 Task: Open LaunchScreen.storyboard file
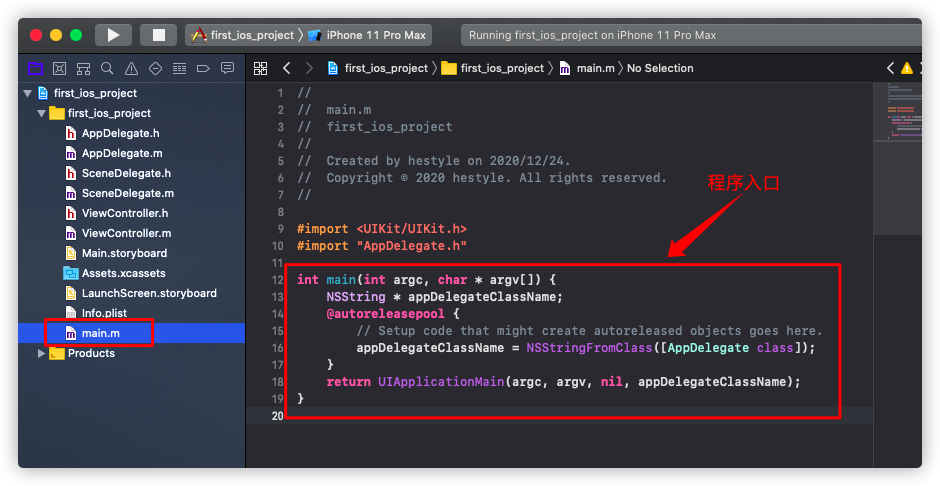[x=149, y=293]
